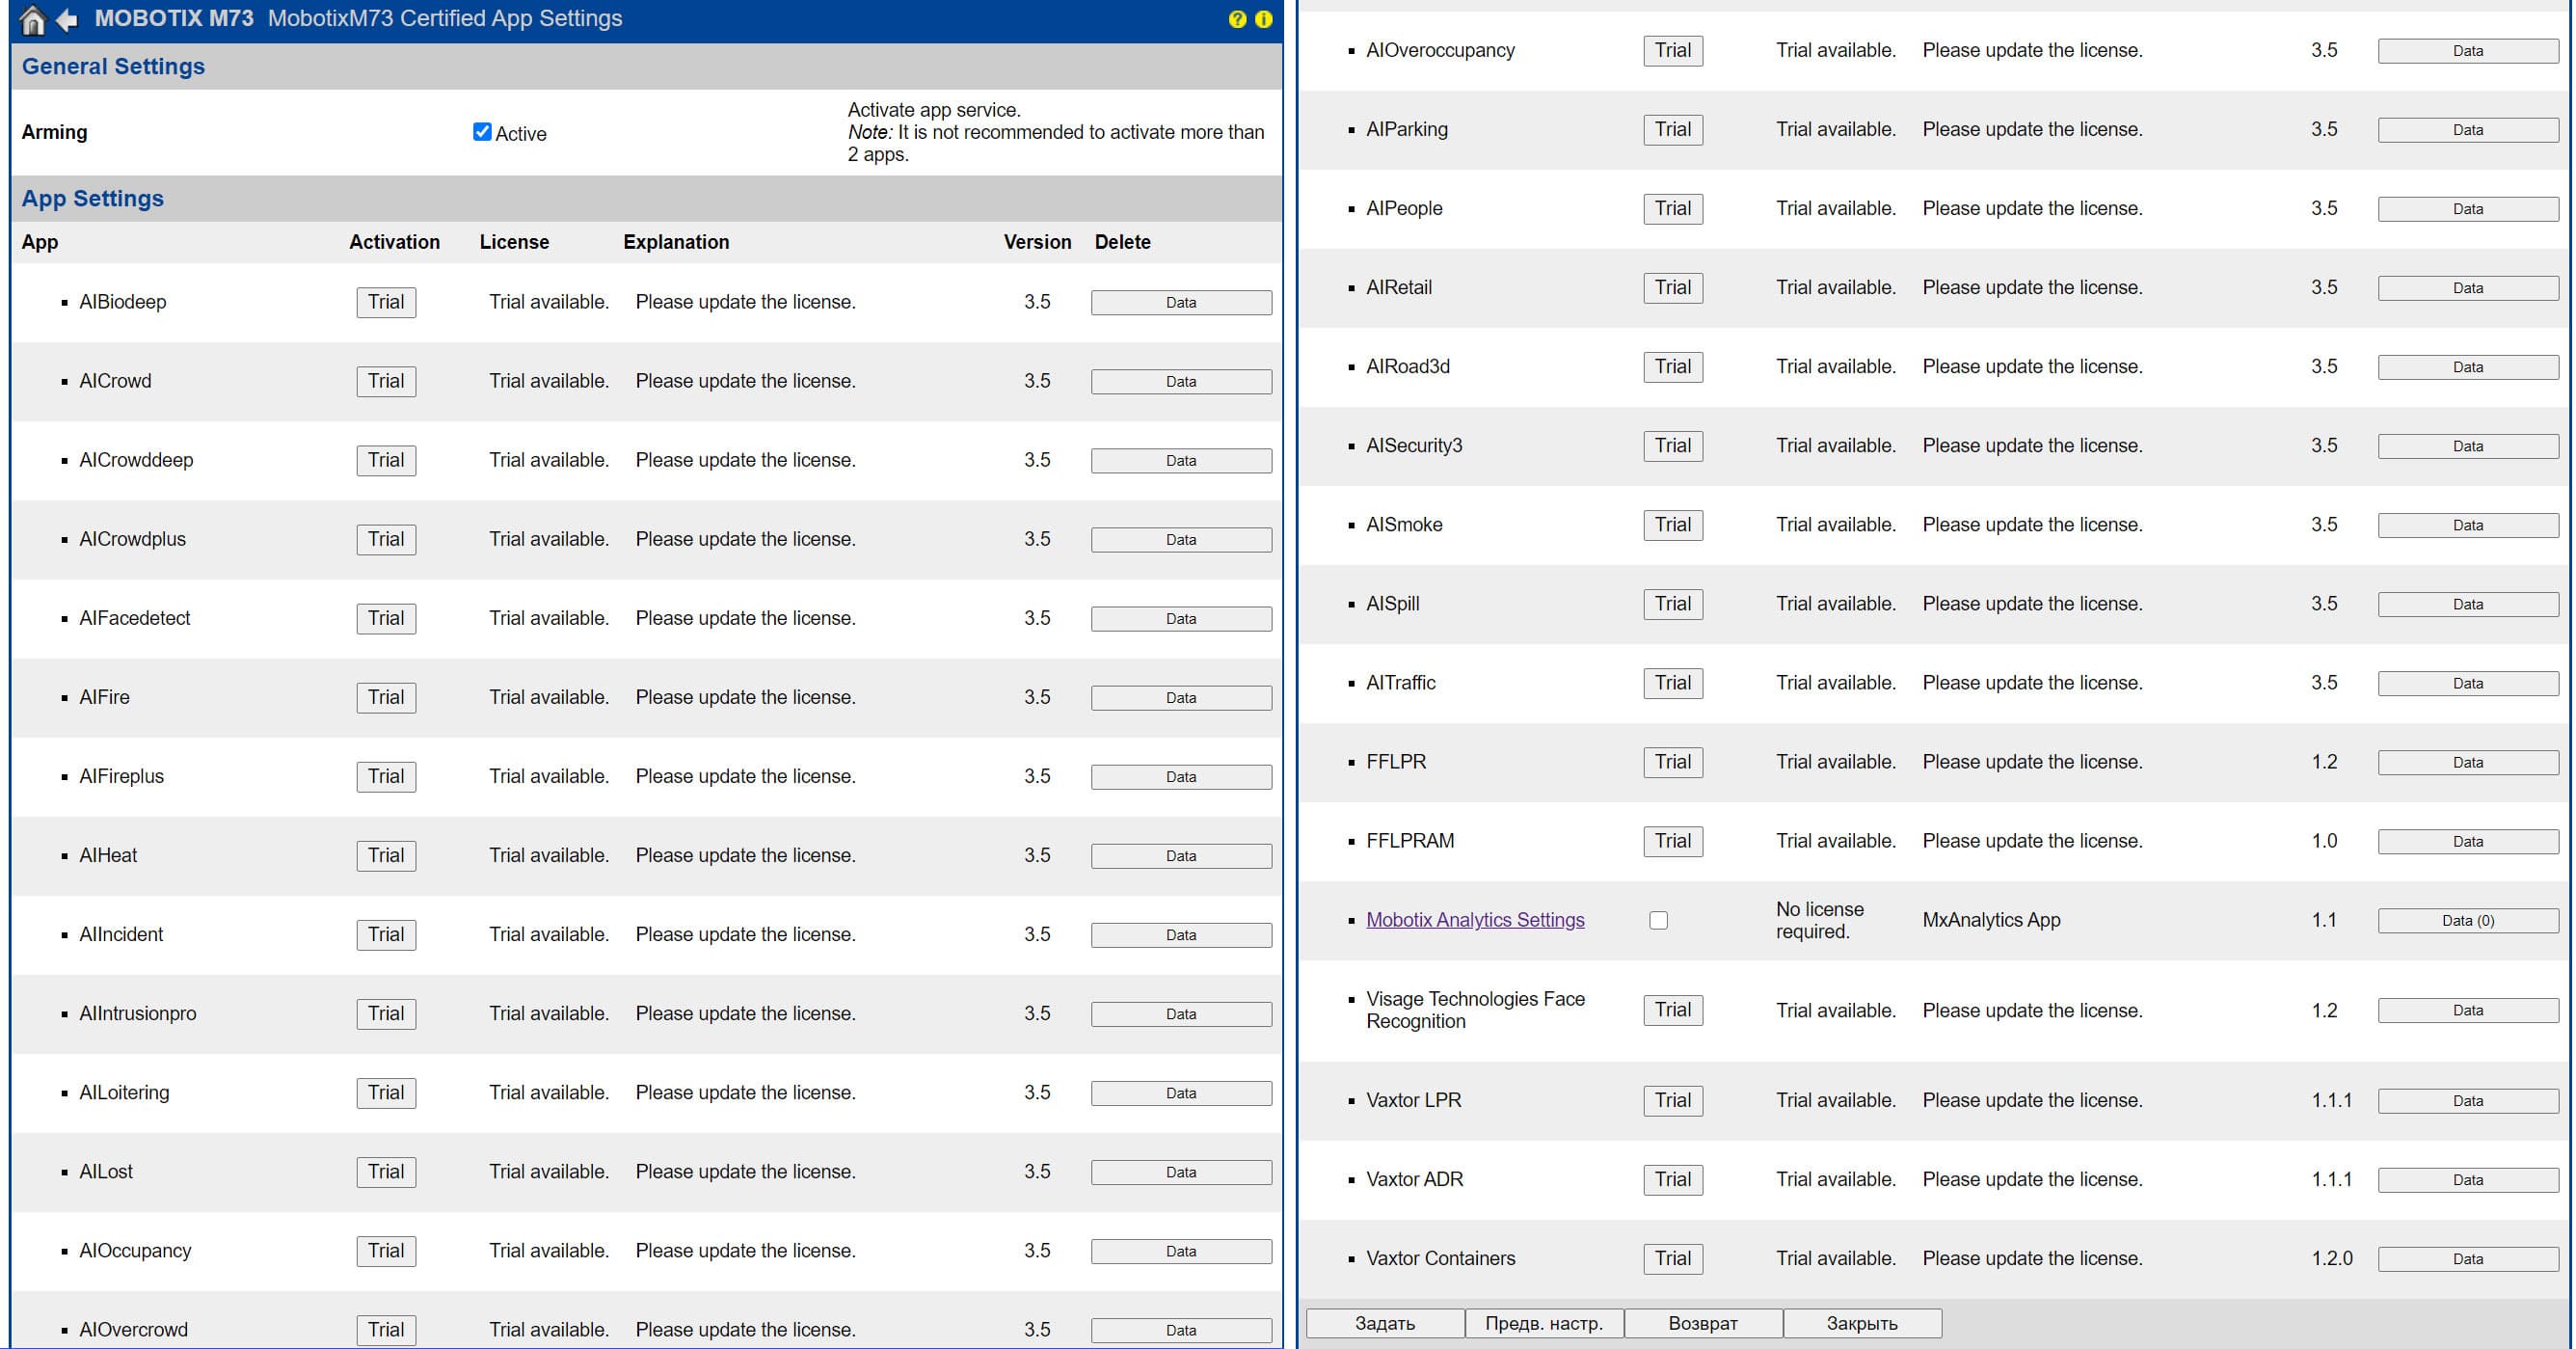Click Trial for FFLPR app
This screenshot has width=2576, height=1349.
click(x=1672, y=762)
